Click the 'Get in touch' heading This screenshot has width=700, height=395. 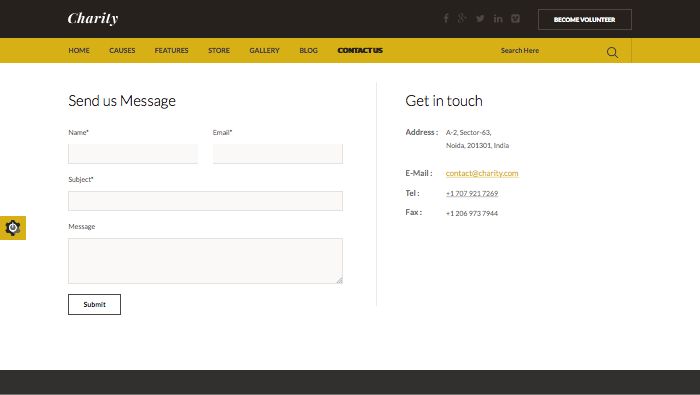click(x=444, y=101)
